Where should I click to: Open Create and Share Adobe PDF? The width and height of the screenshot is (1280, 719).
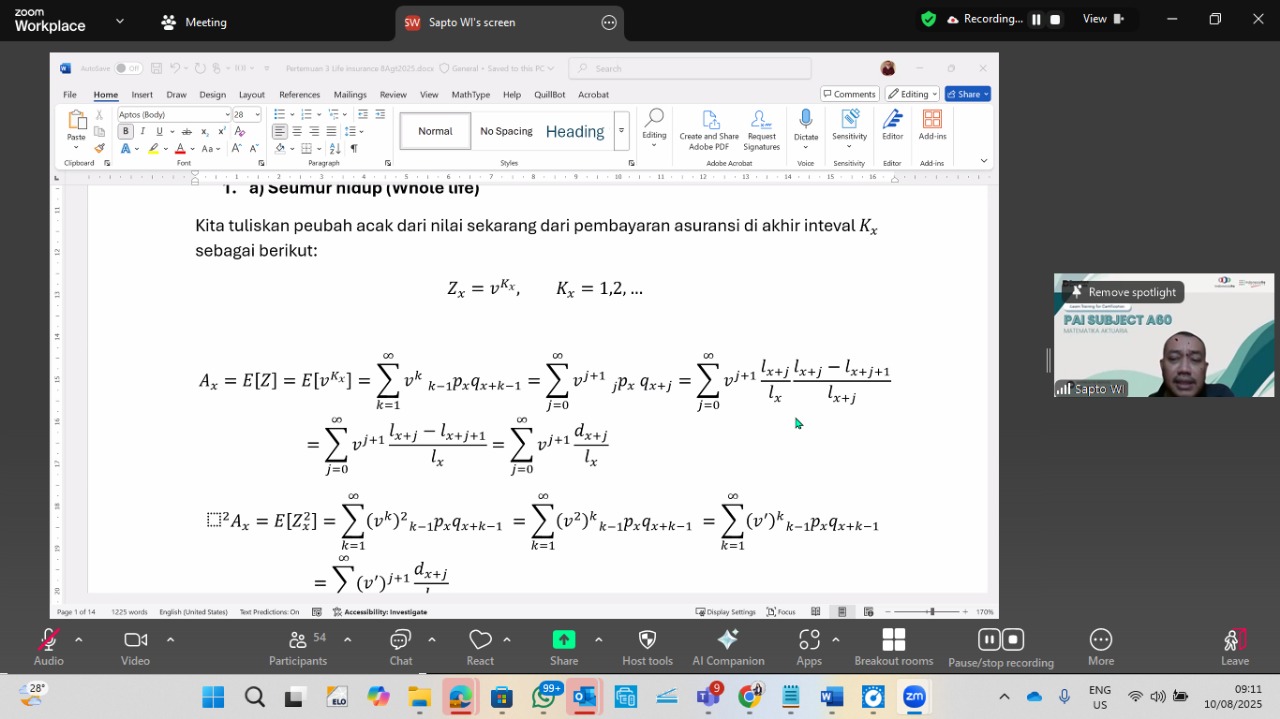click(709, 131)
